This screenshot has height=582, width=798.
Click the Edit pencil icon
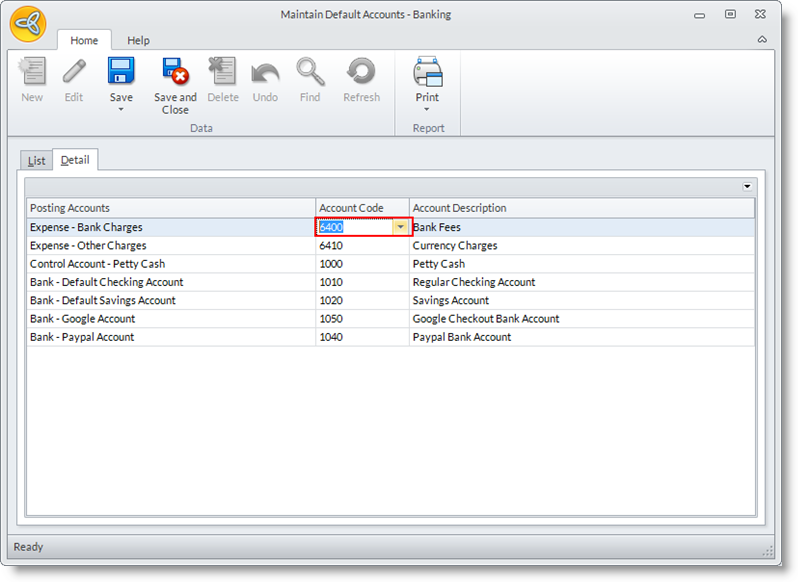click(74, 73)
